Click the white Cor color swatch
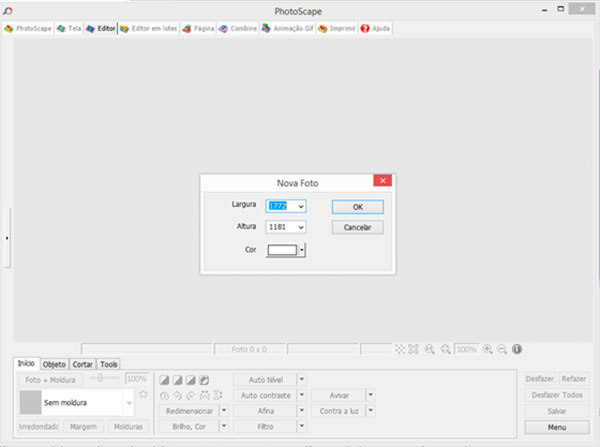 [x=282, y=250]
